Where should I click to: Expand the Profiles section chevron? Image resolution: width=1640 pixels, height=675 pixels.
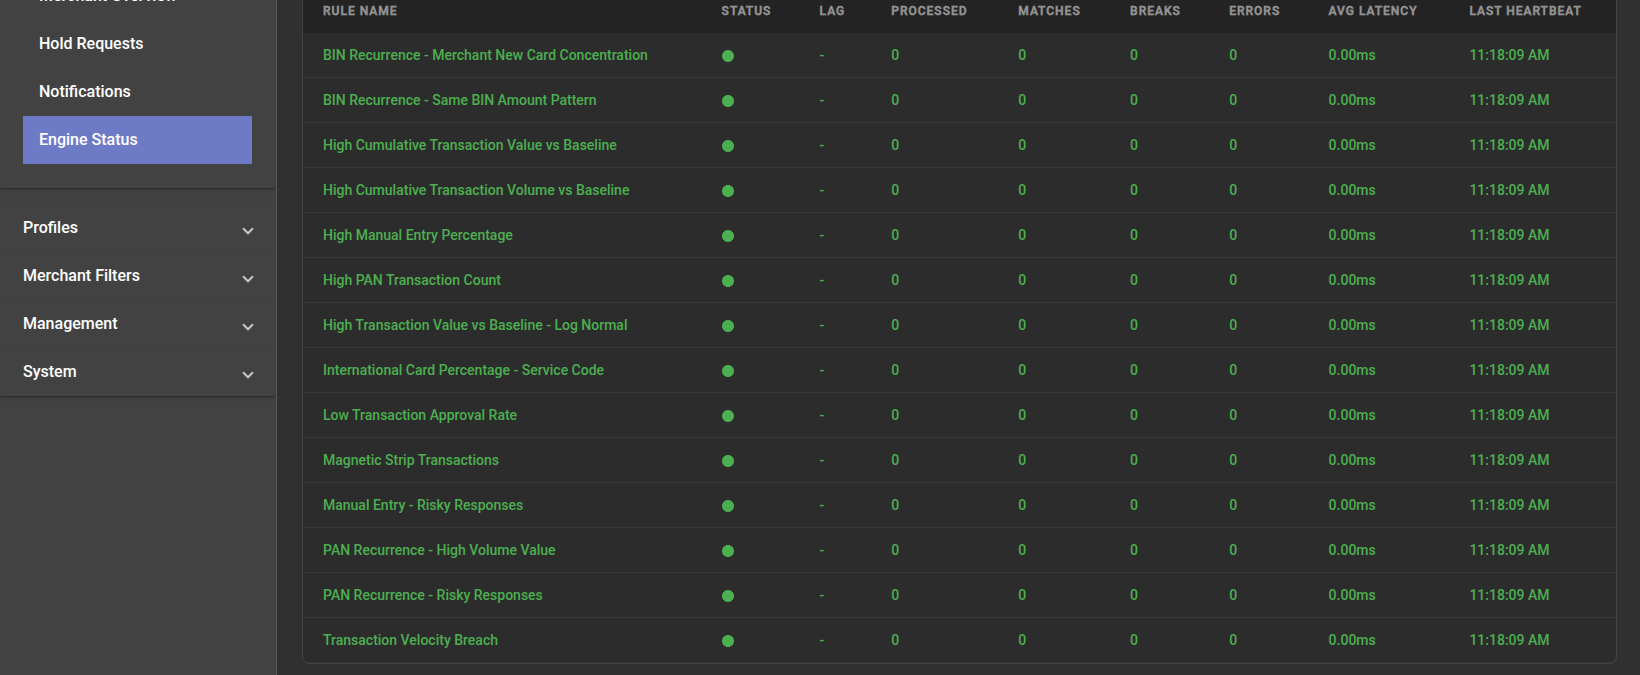[x=248, y=231]
